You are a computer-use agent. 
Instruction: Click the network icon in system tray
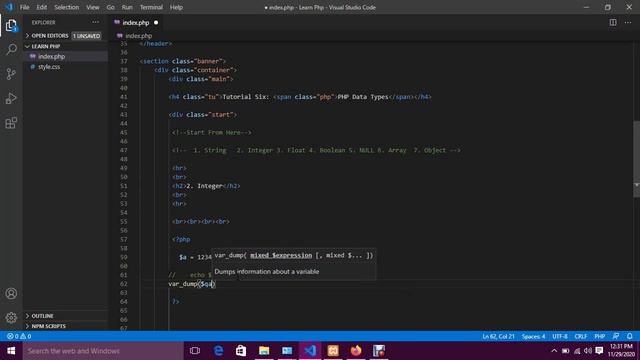[x=577, y=351]
